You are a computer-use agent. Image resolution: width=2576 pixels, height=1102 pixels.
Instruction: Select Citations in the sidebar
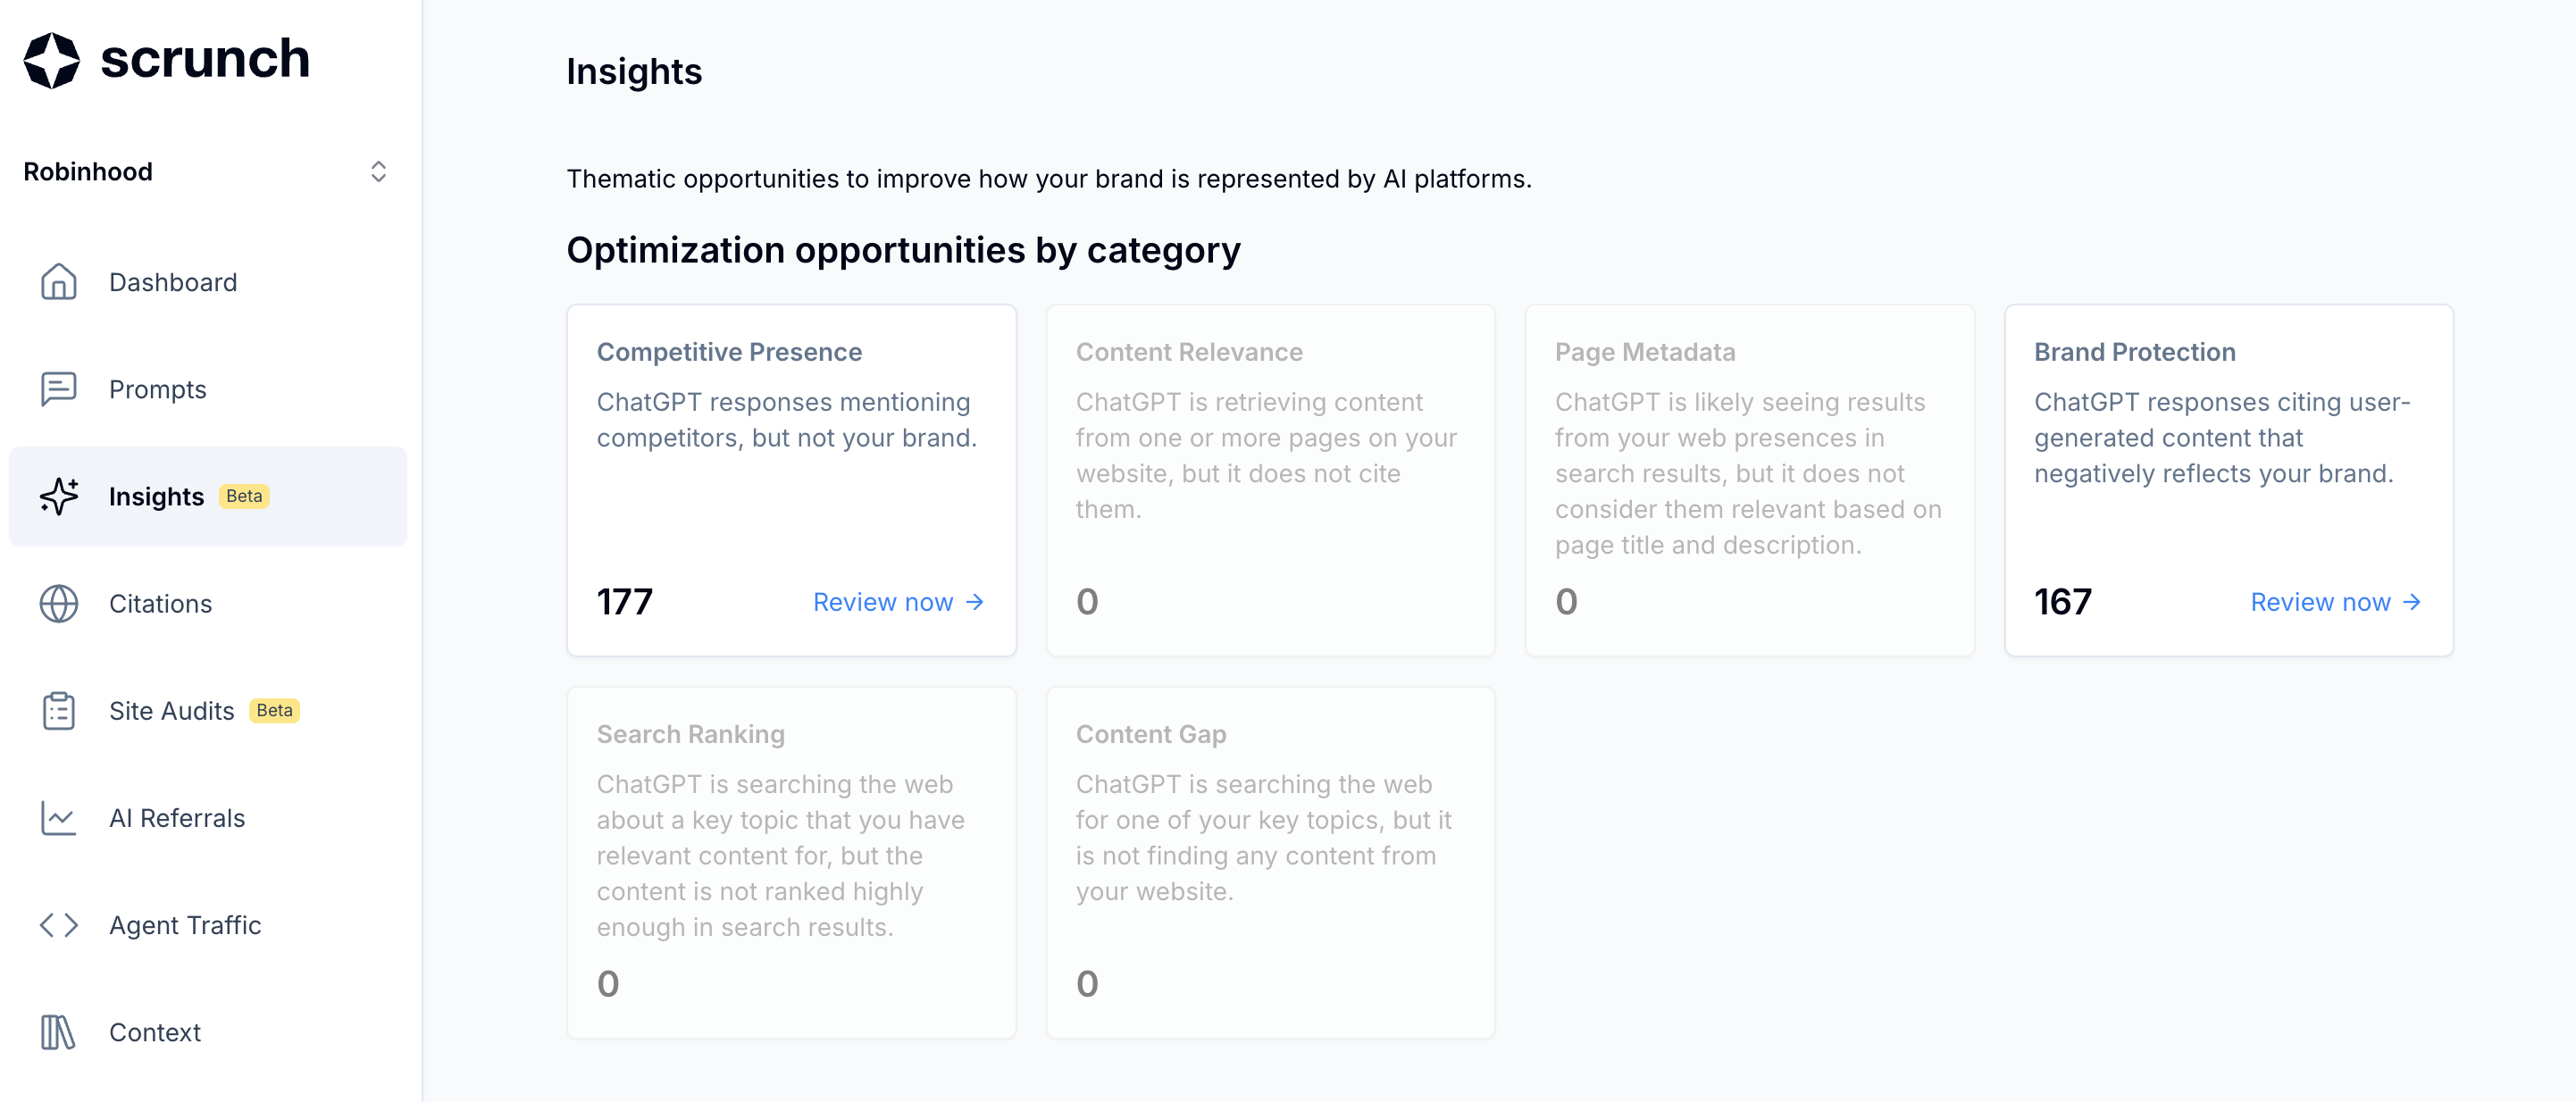(x=161, y=604)
